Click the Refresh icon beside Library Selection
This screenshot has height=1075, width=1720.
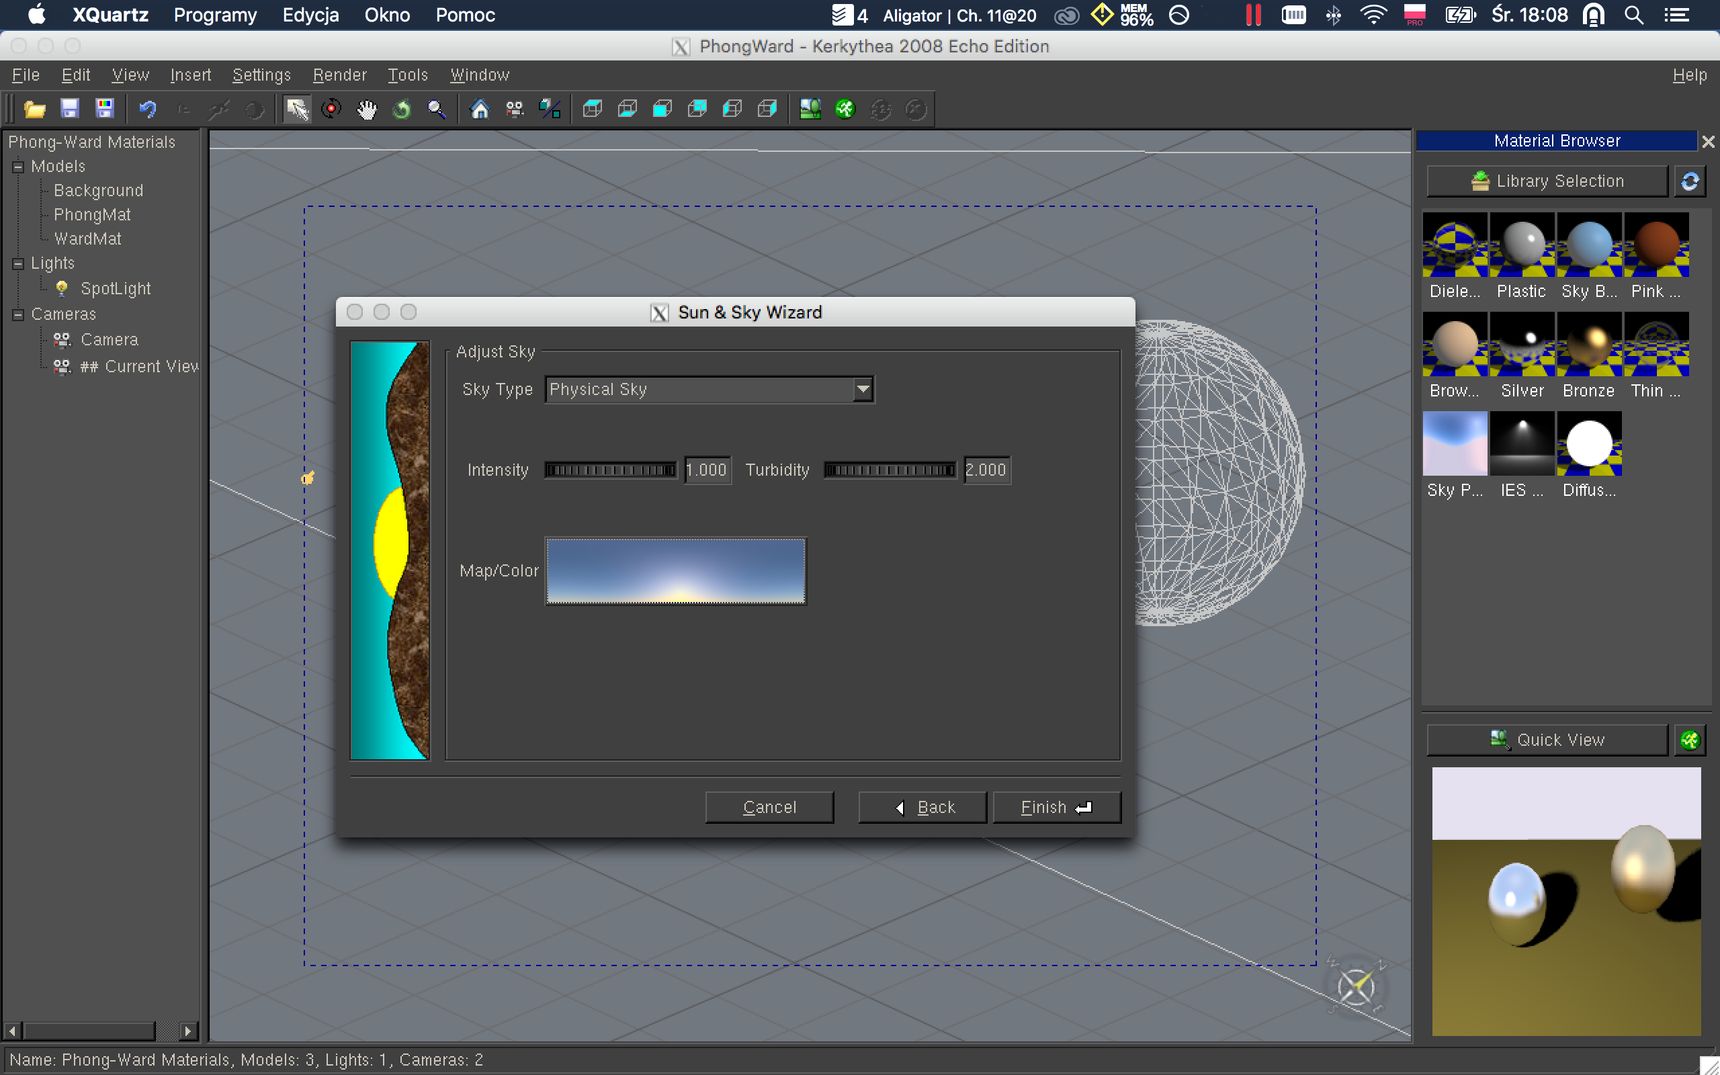pyautogui.click(x=1690, y=181)
